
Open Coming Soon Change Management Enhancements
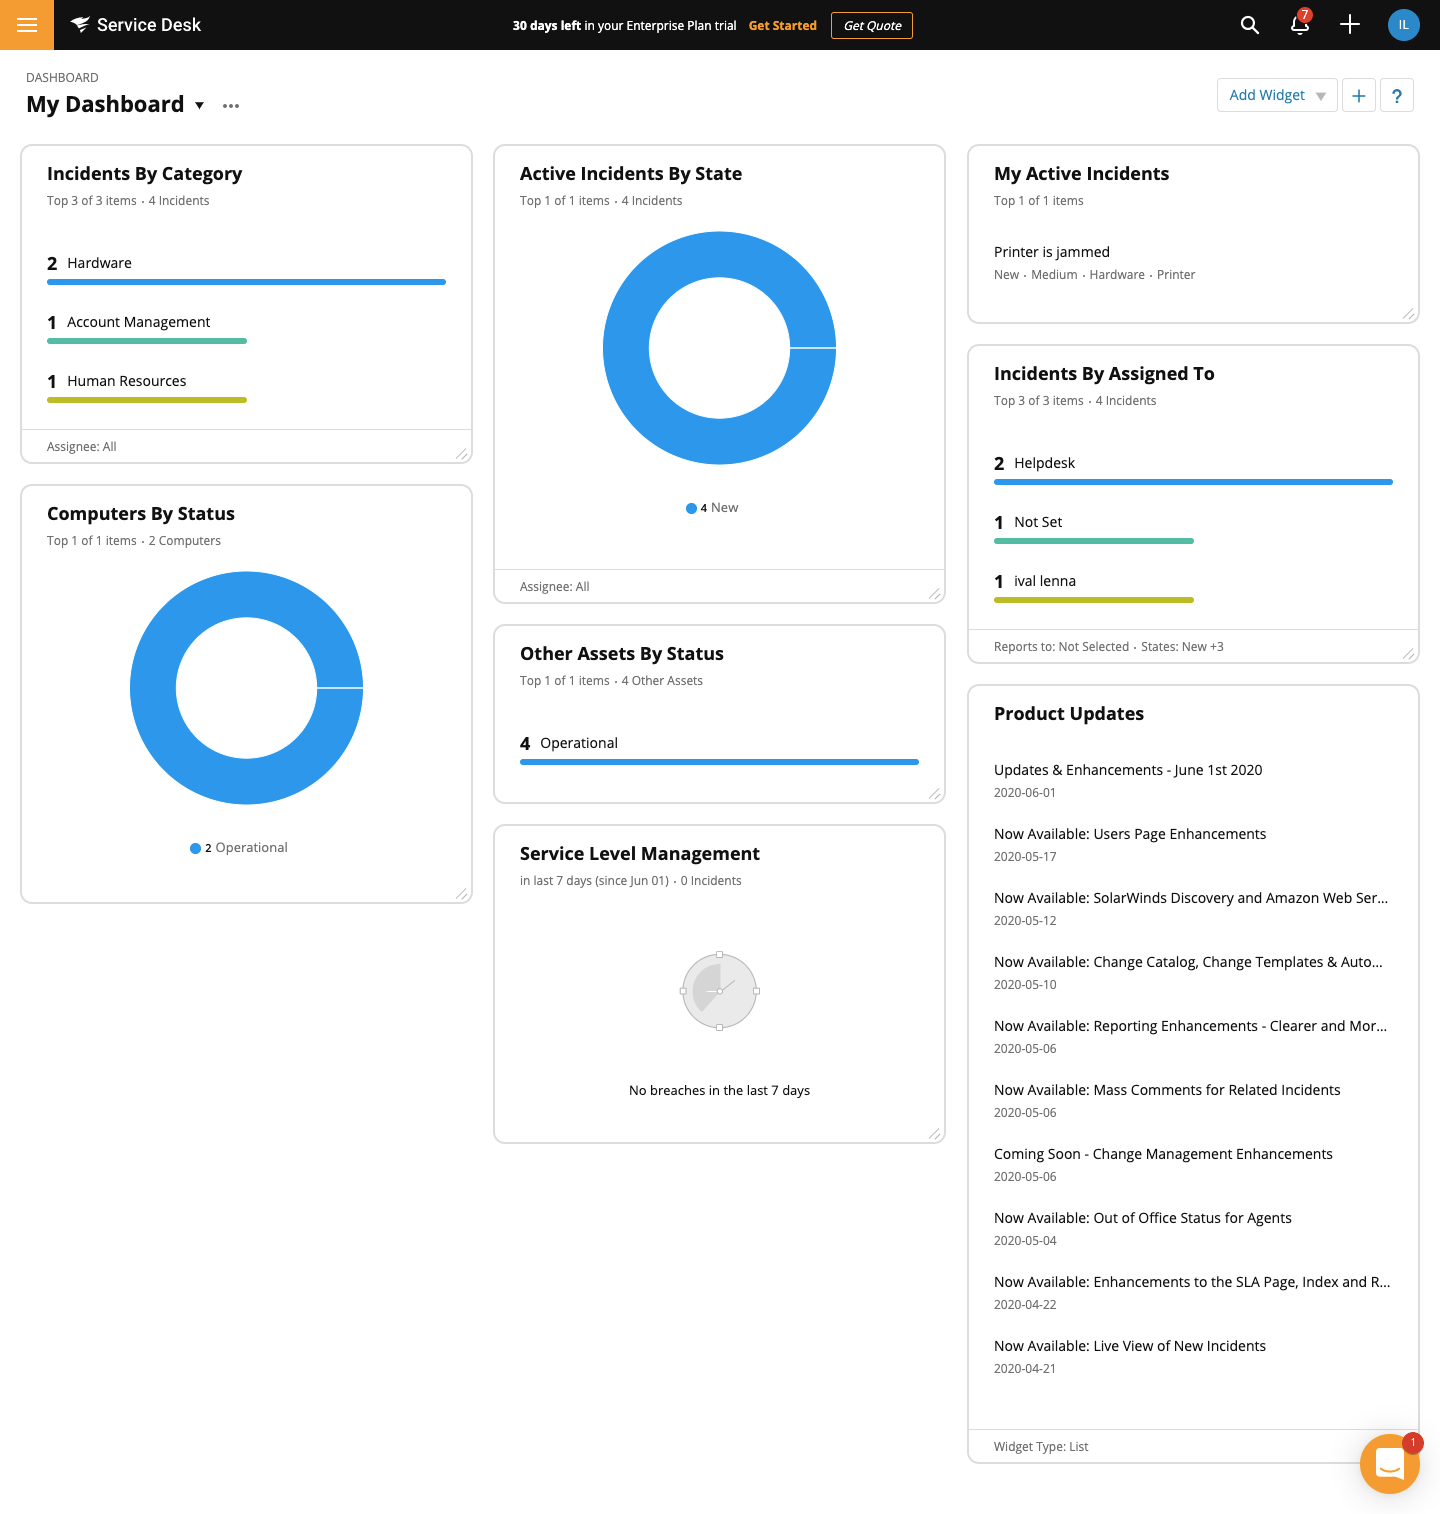1163,1154
